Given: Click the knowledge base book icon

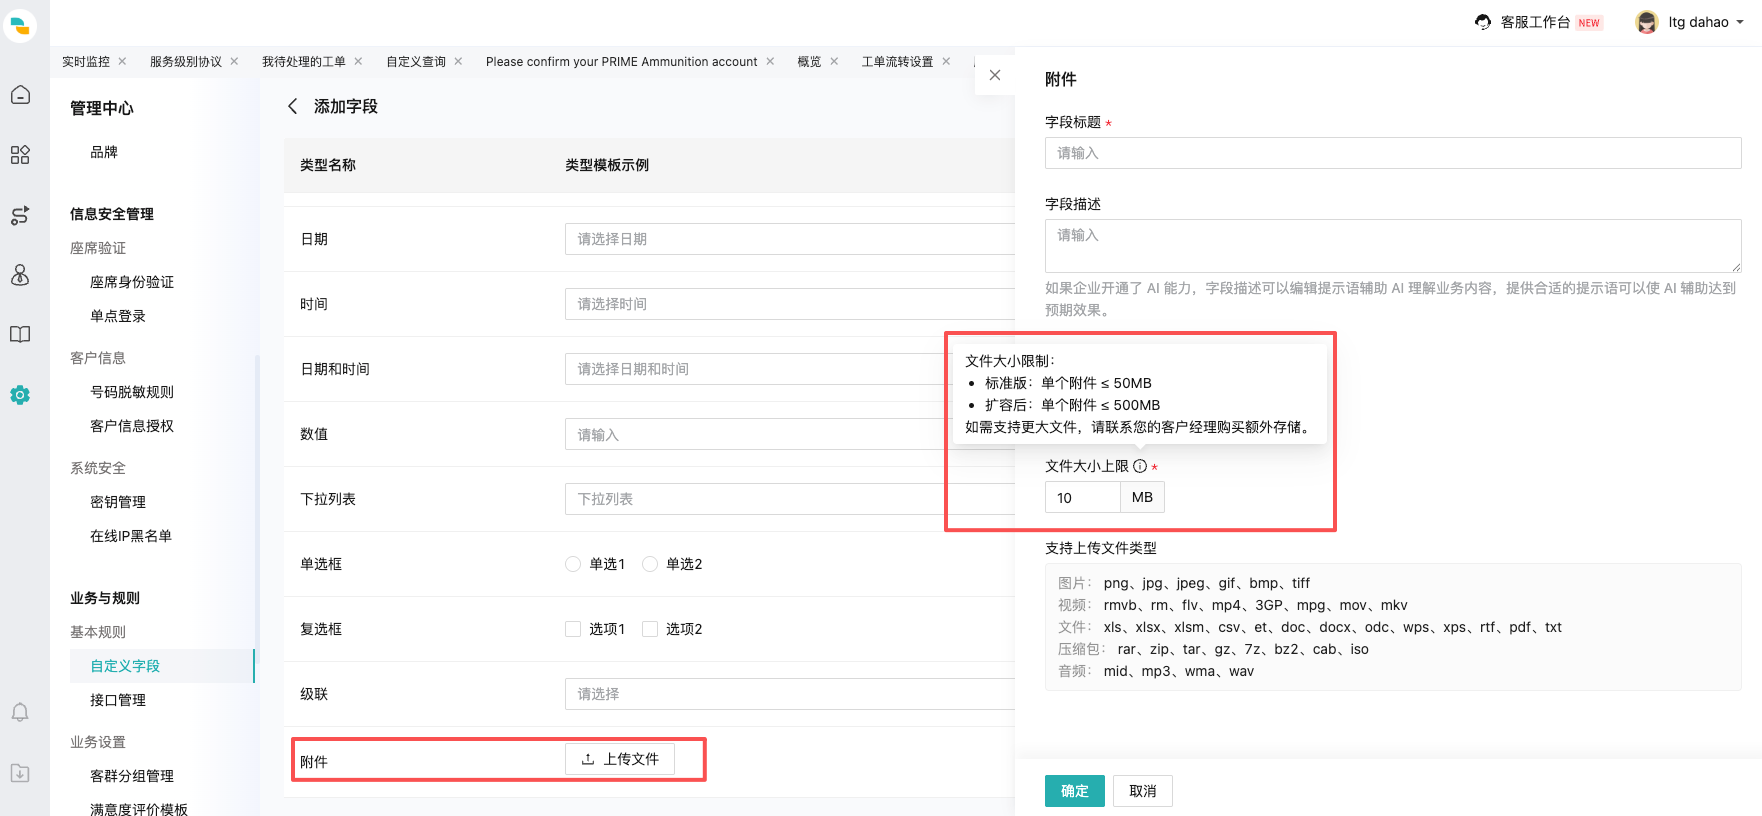Looking at the screenshot, I should click(x=20, y=334).
